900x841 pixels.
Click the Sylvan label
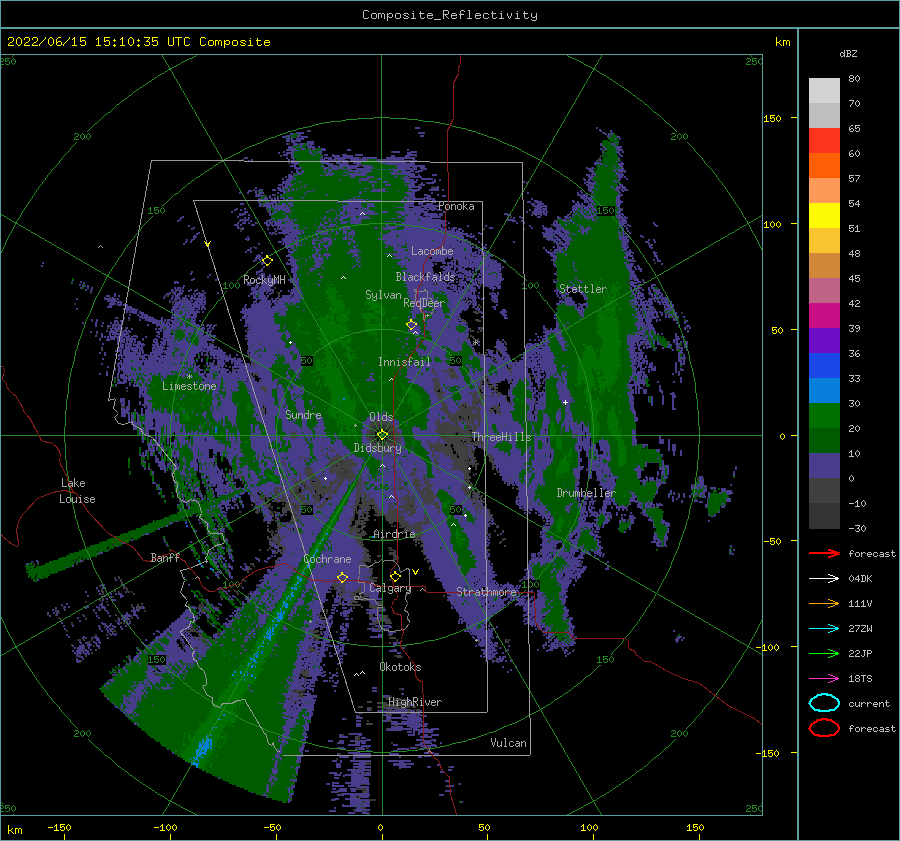tap(383, 295)
